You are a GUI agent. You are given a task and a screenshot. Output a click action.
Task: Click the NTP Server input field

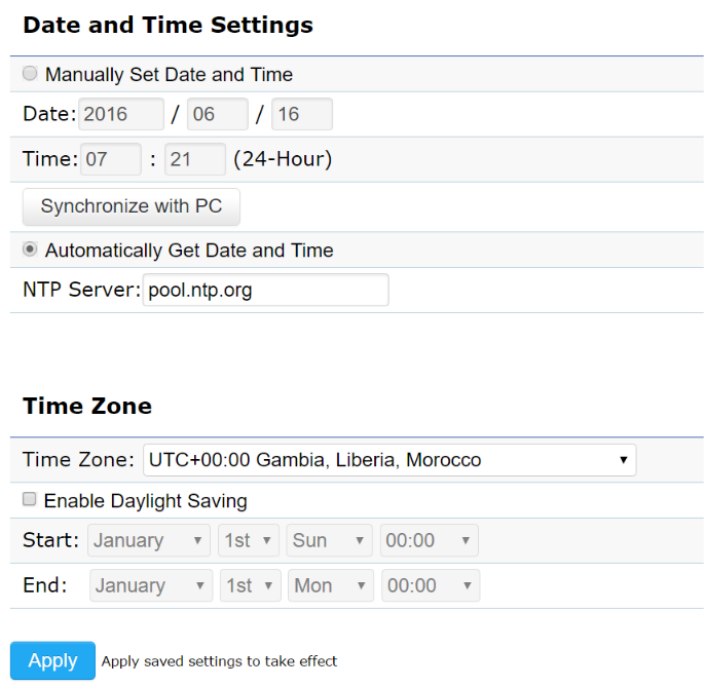pos(265,290)
